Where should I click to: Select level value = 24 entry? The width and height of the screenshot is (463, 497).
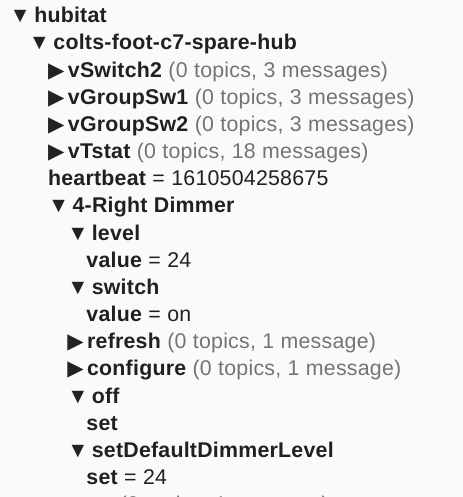pyautogui.click(x=139, y=260)
